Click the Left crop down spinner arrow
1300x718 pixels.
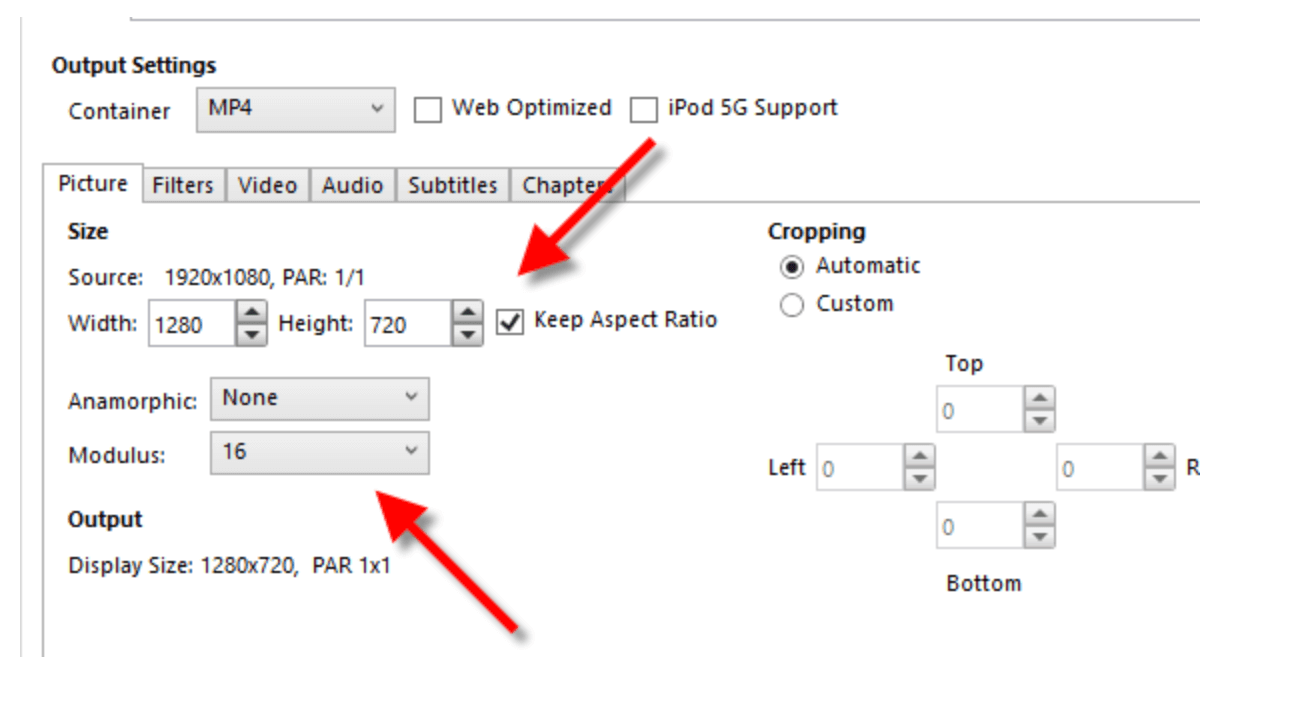[919, 478]
